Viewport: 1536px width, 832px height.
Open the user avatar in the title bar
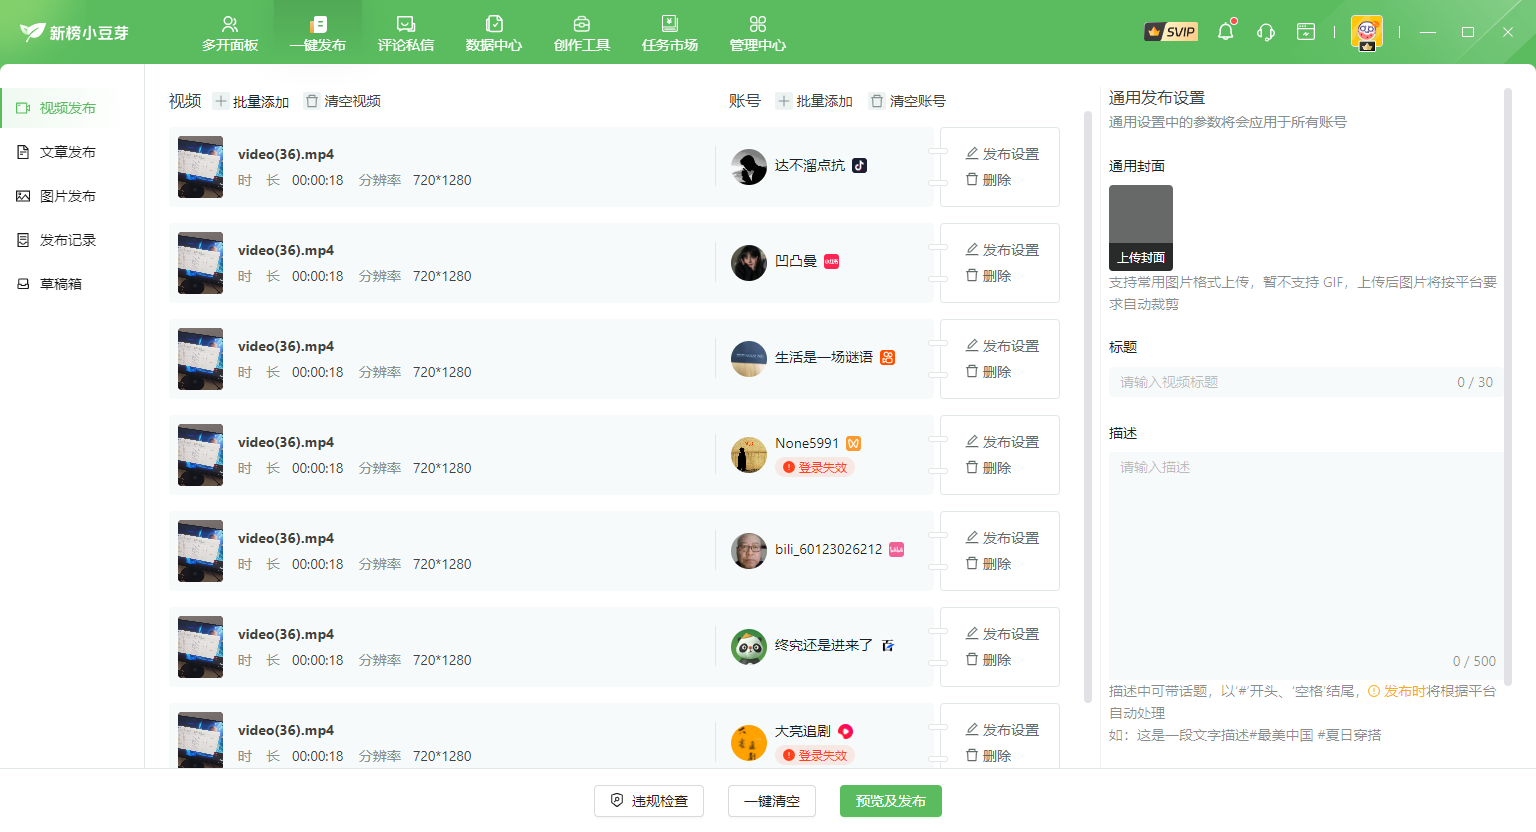[x=1366, y=32]
